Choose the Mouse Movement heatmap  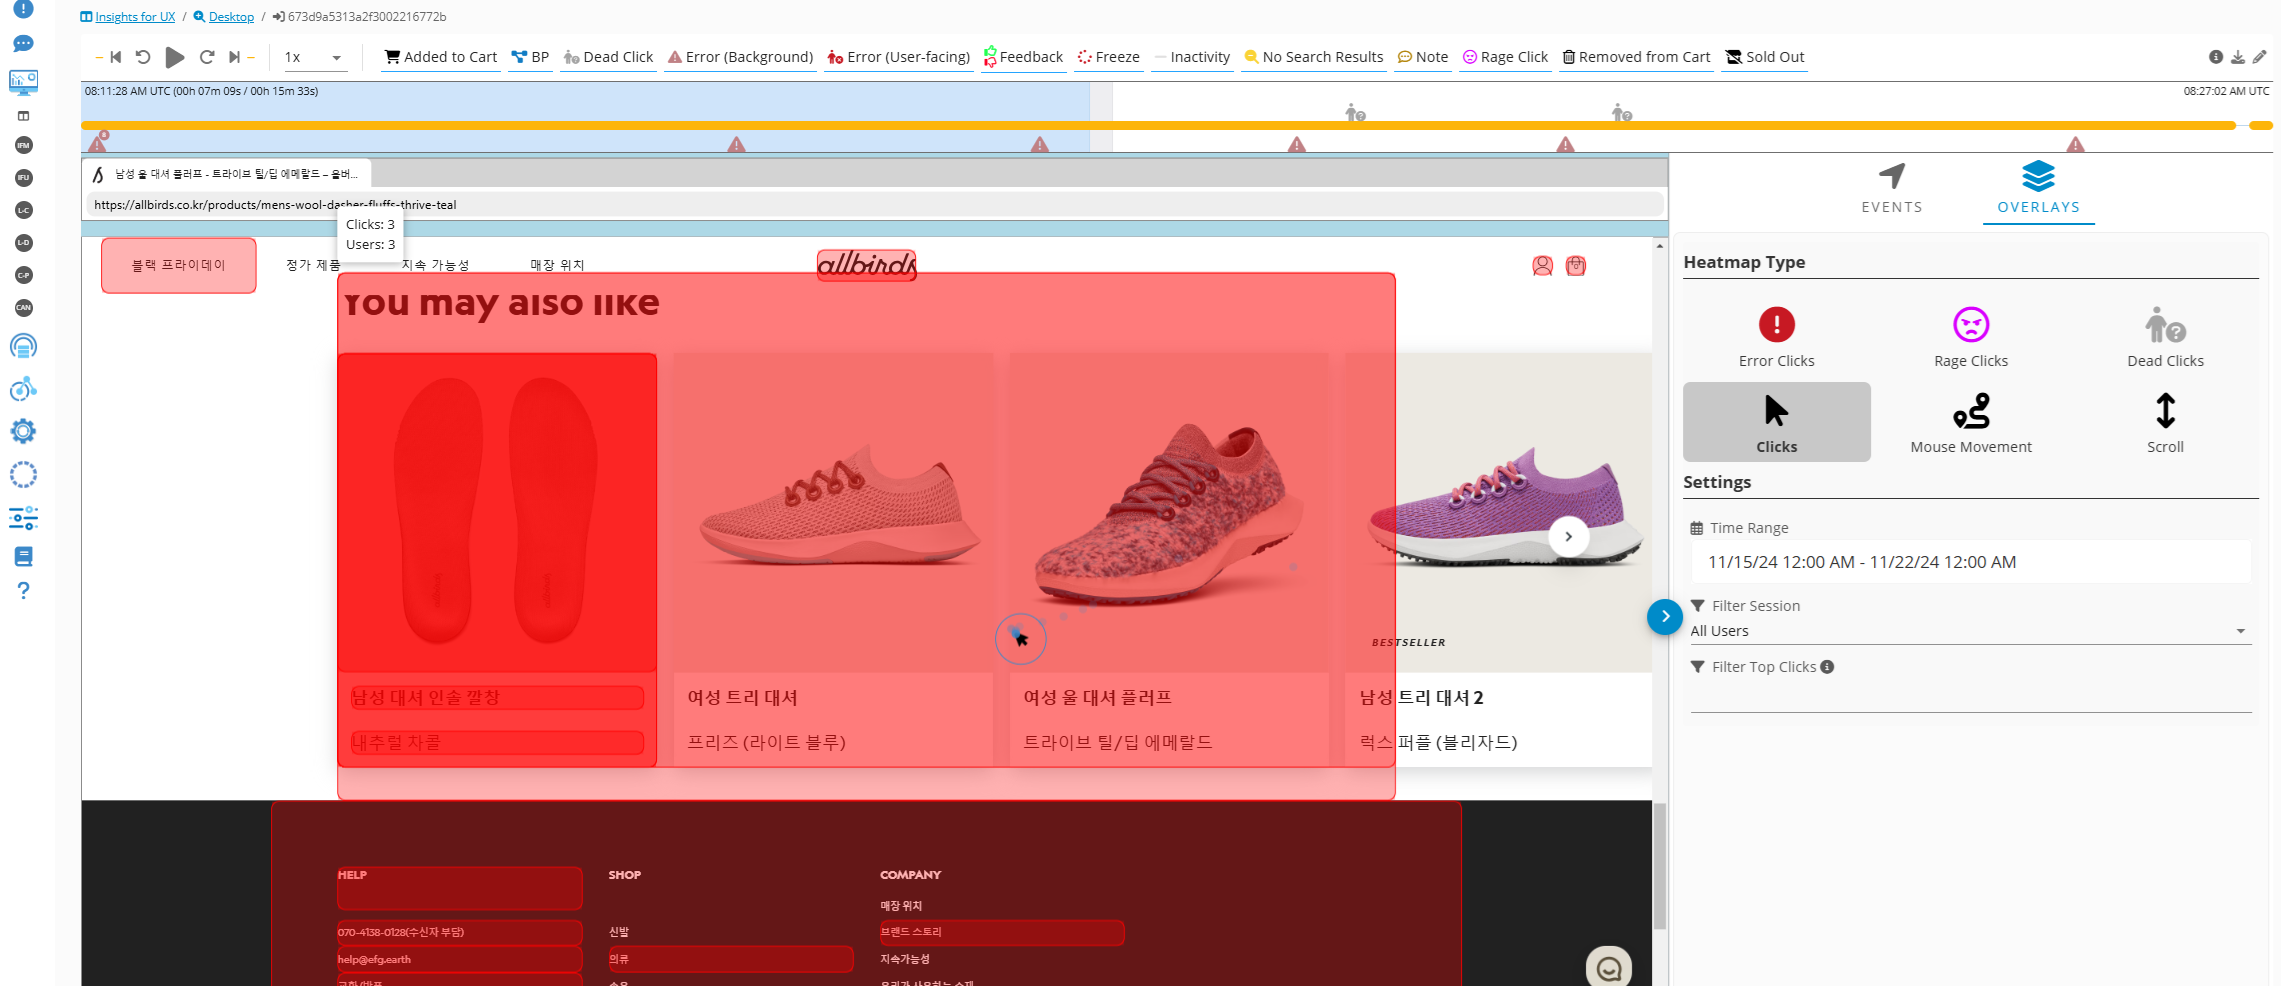click(1970, 422)
